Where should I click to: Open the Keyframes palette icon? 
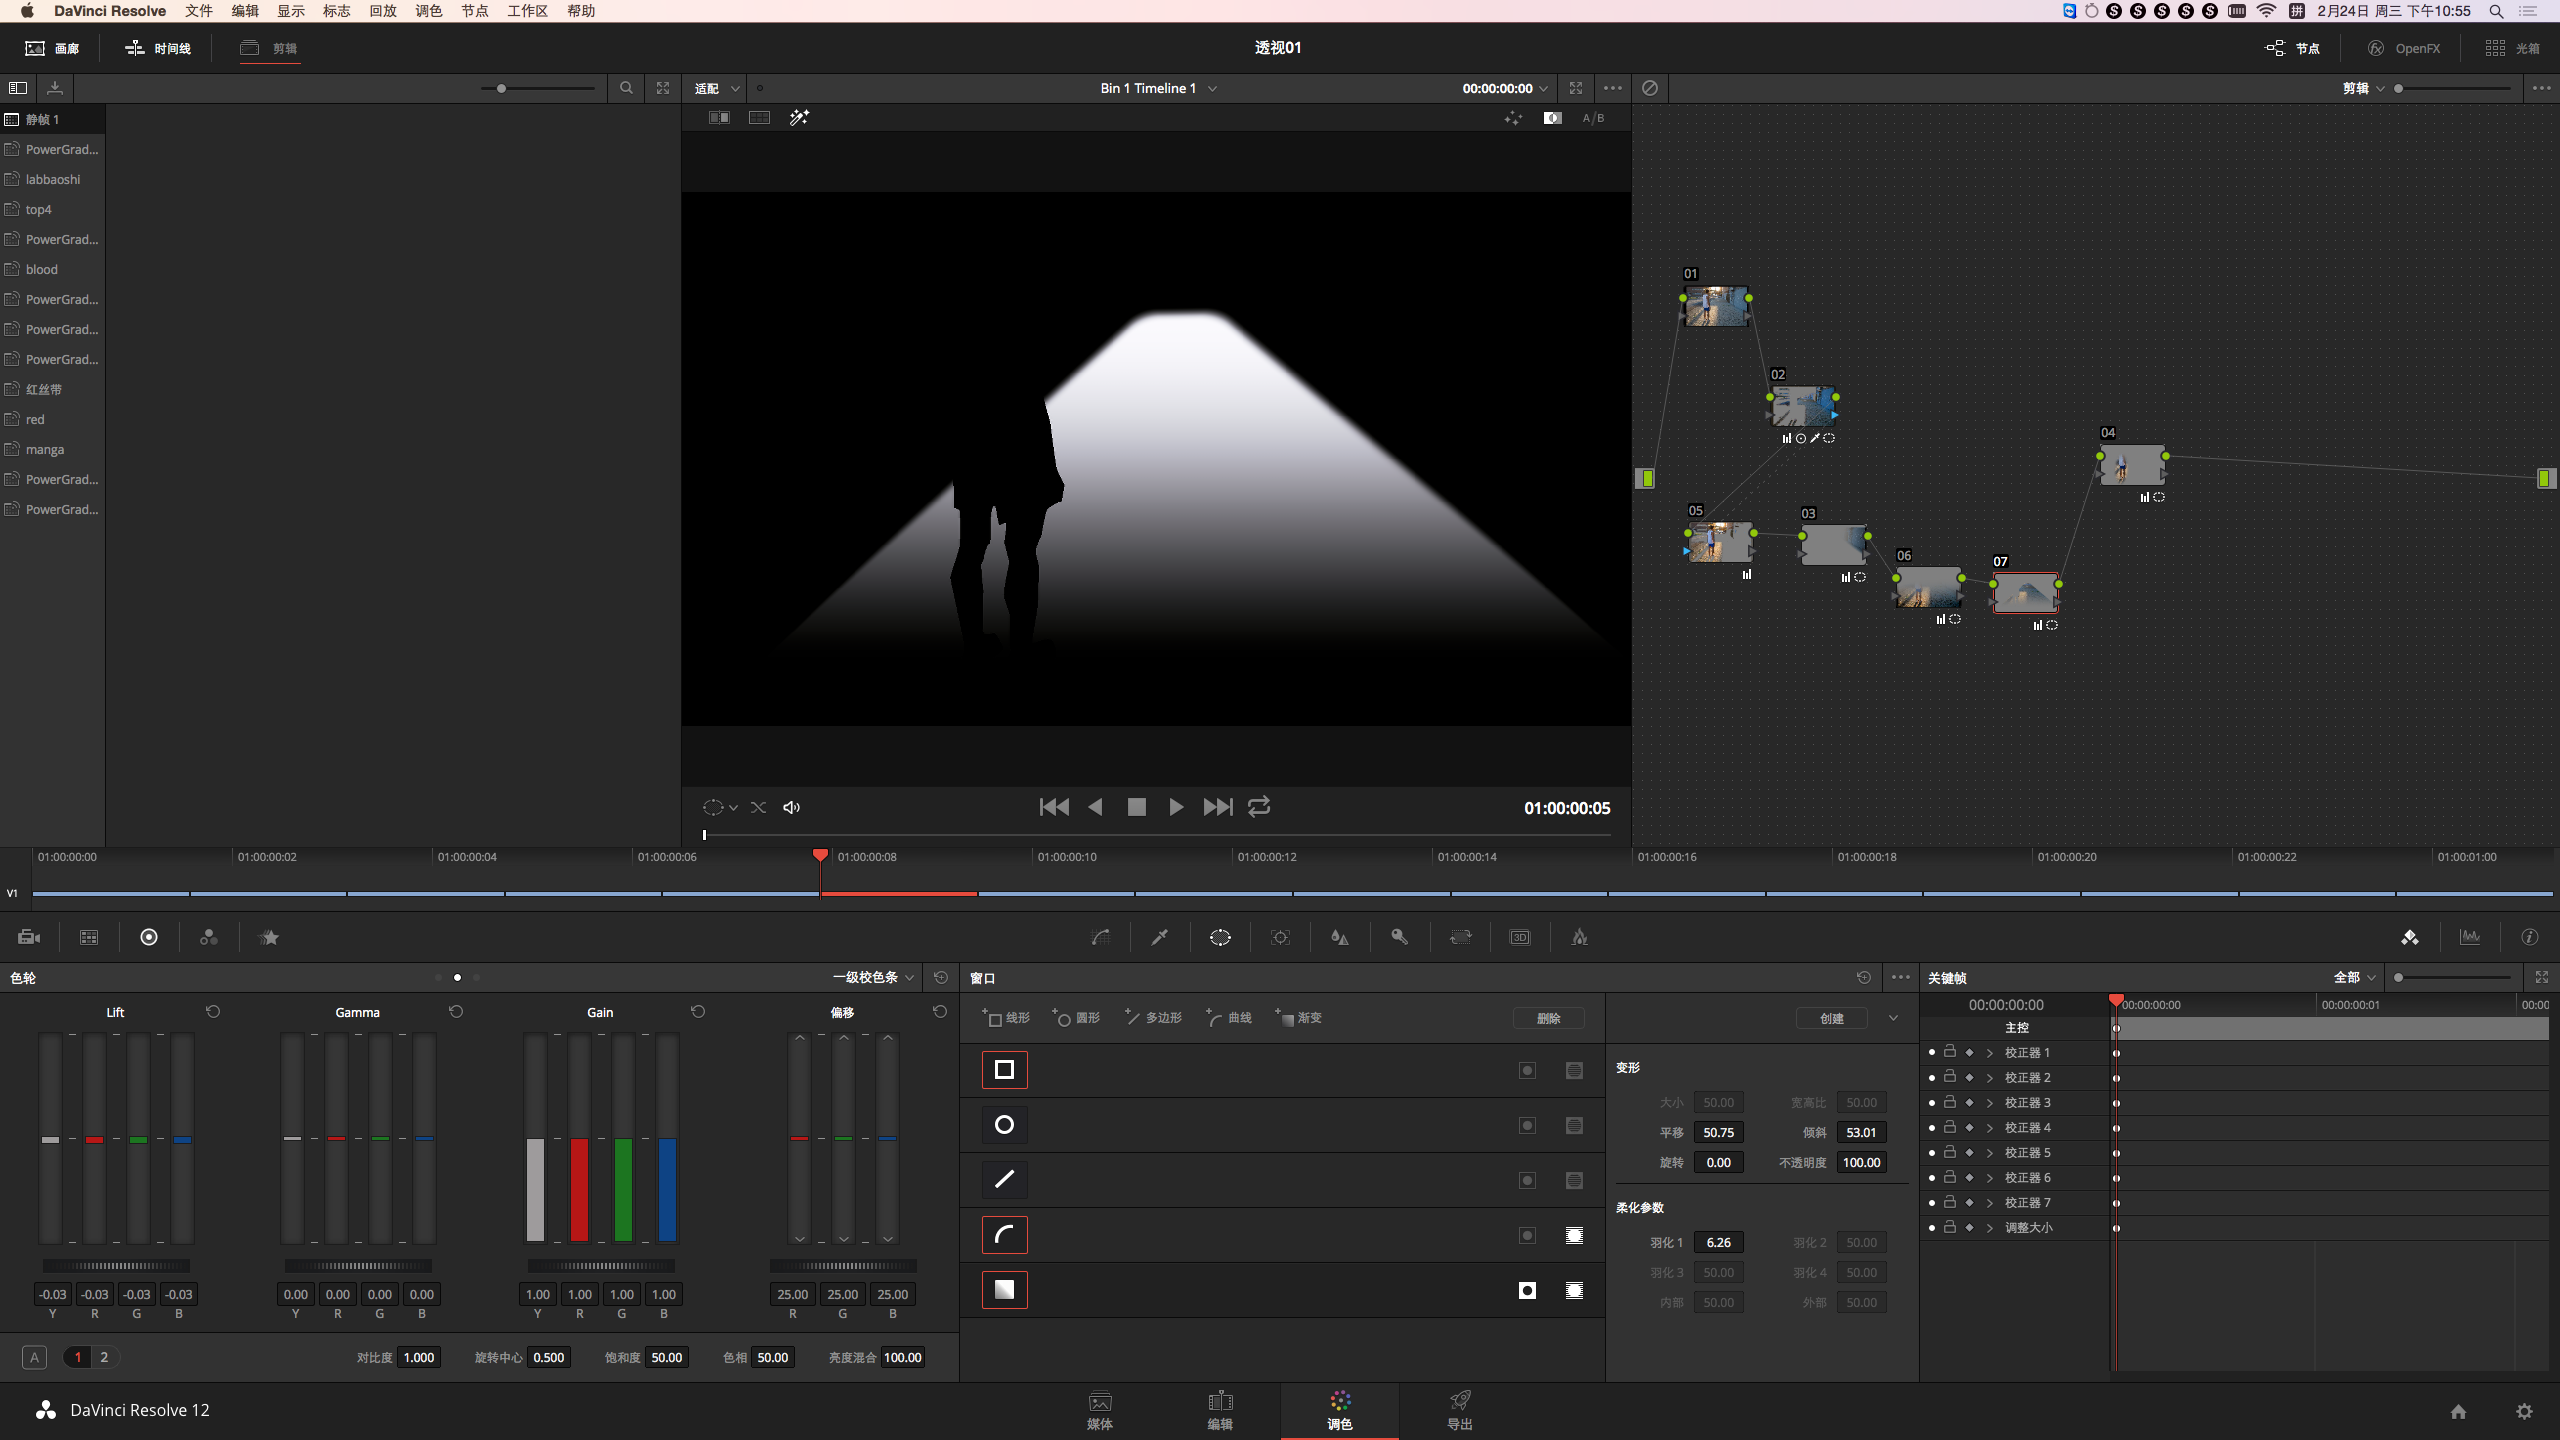(2410, 937)
